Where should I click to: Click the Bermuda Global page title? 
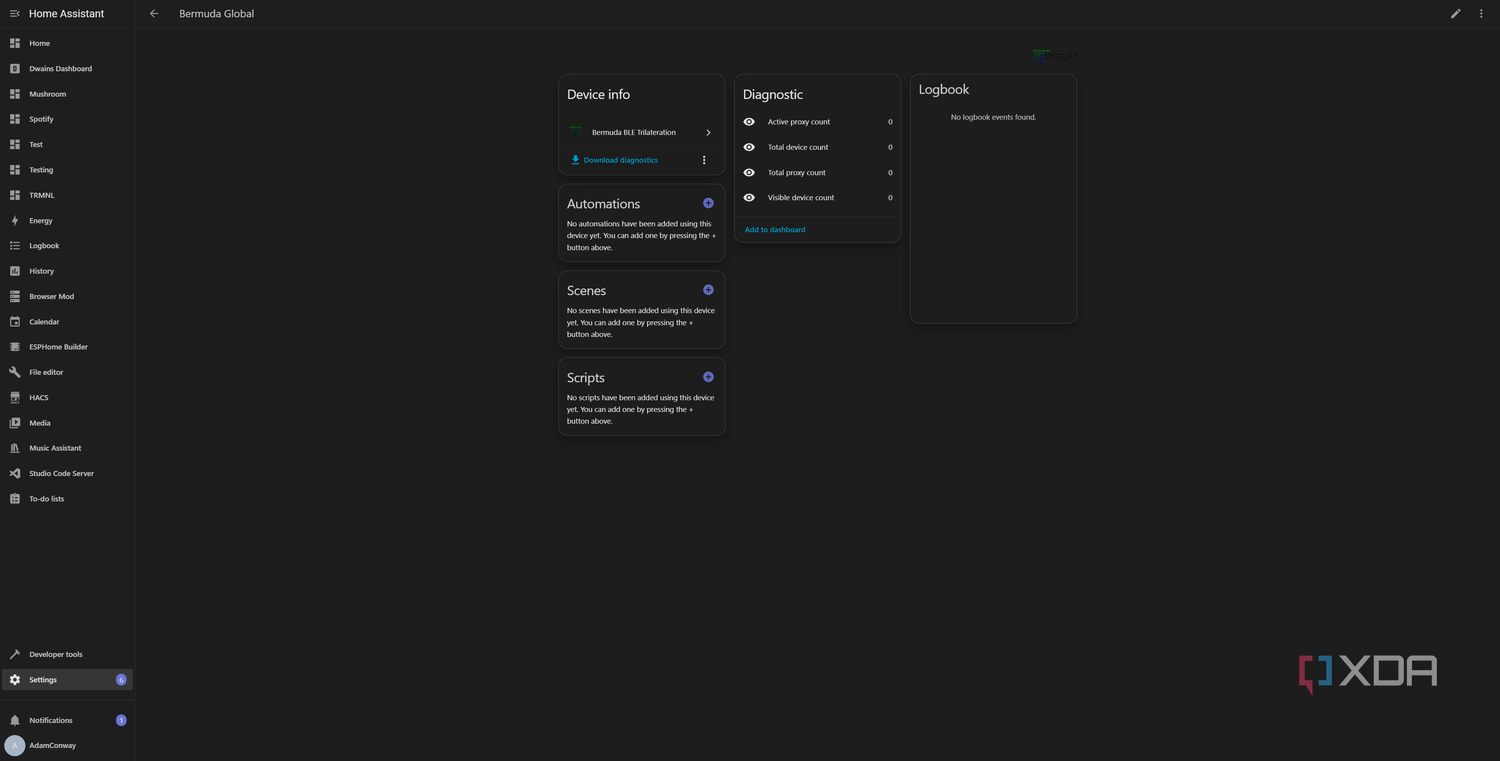pyautogui.click(x=216, y=14)
